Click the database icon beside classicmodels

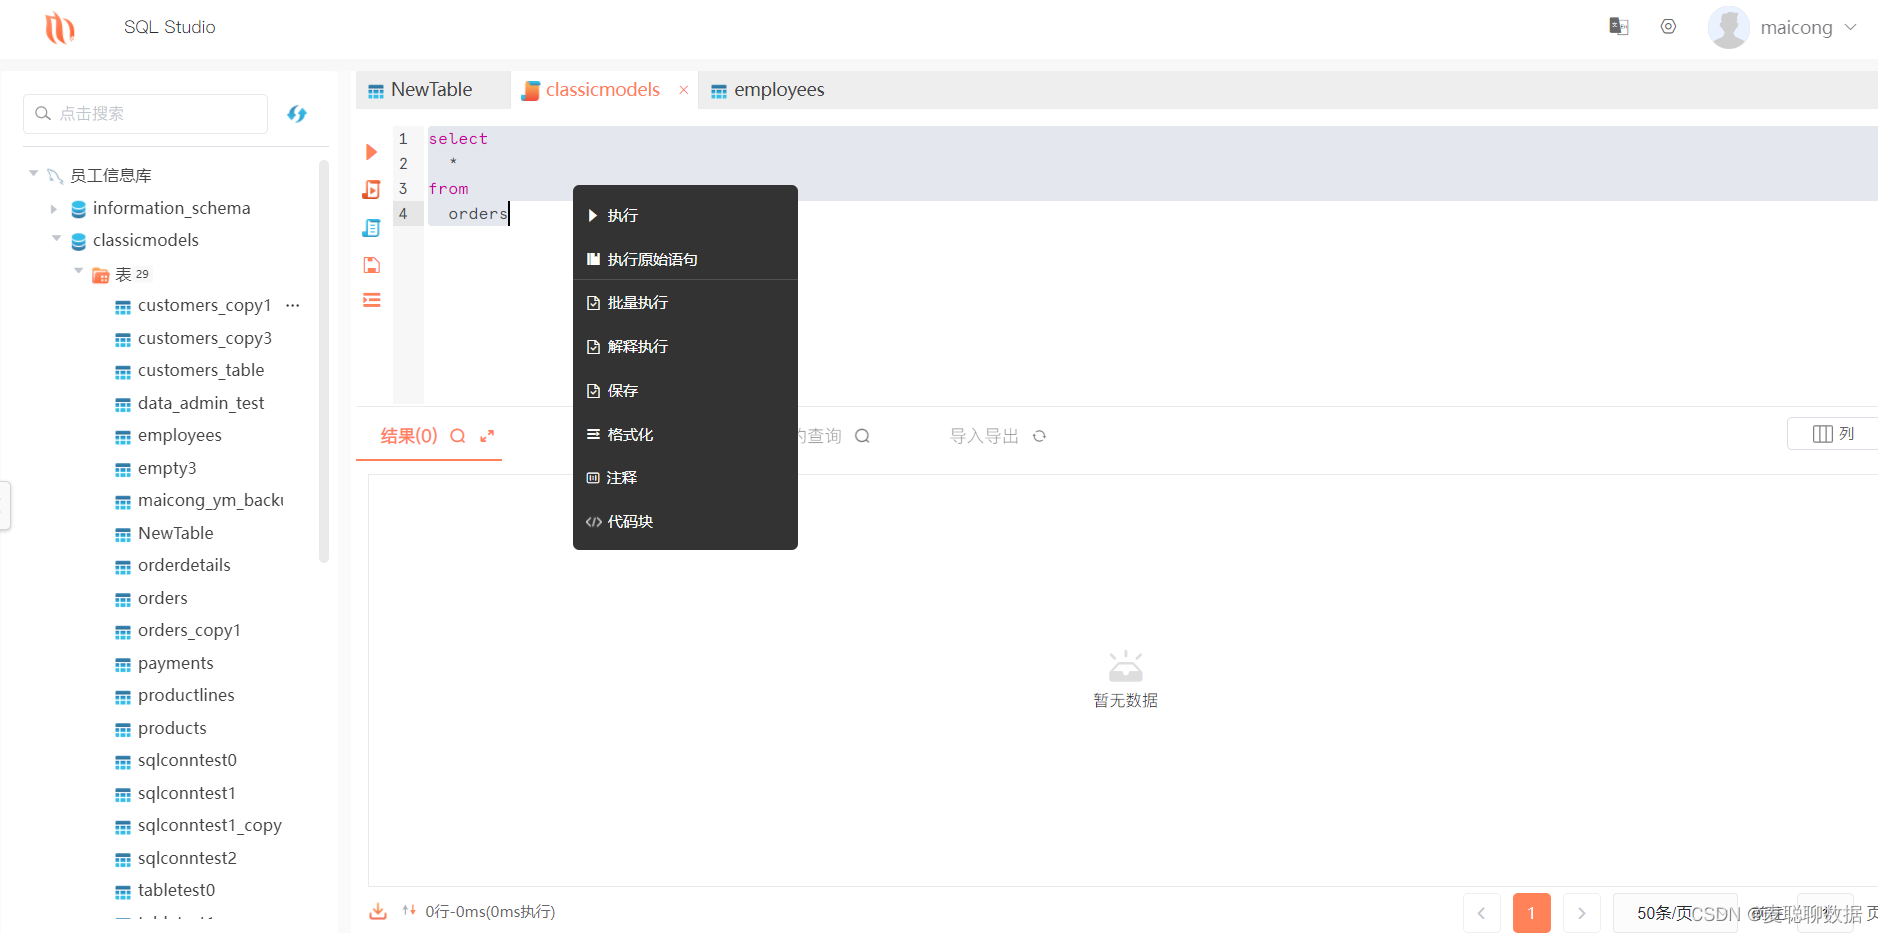[x=78, y=241]
